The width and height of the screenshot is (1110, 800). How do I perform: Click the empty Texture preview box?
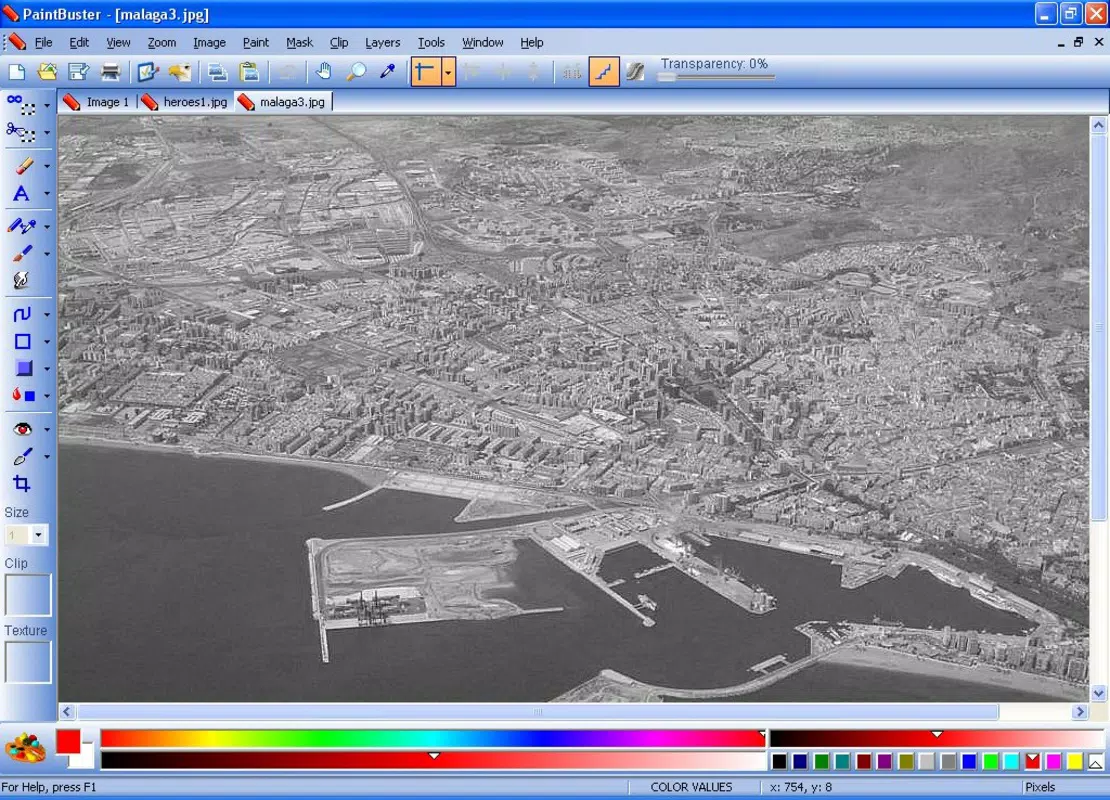click(28, 662)
